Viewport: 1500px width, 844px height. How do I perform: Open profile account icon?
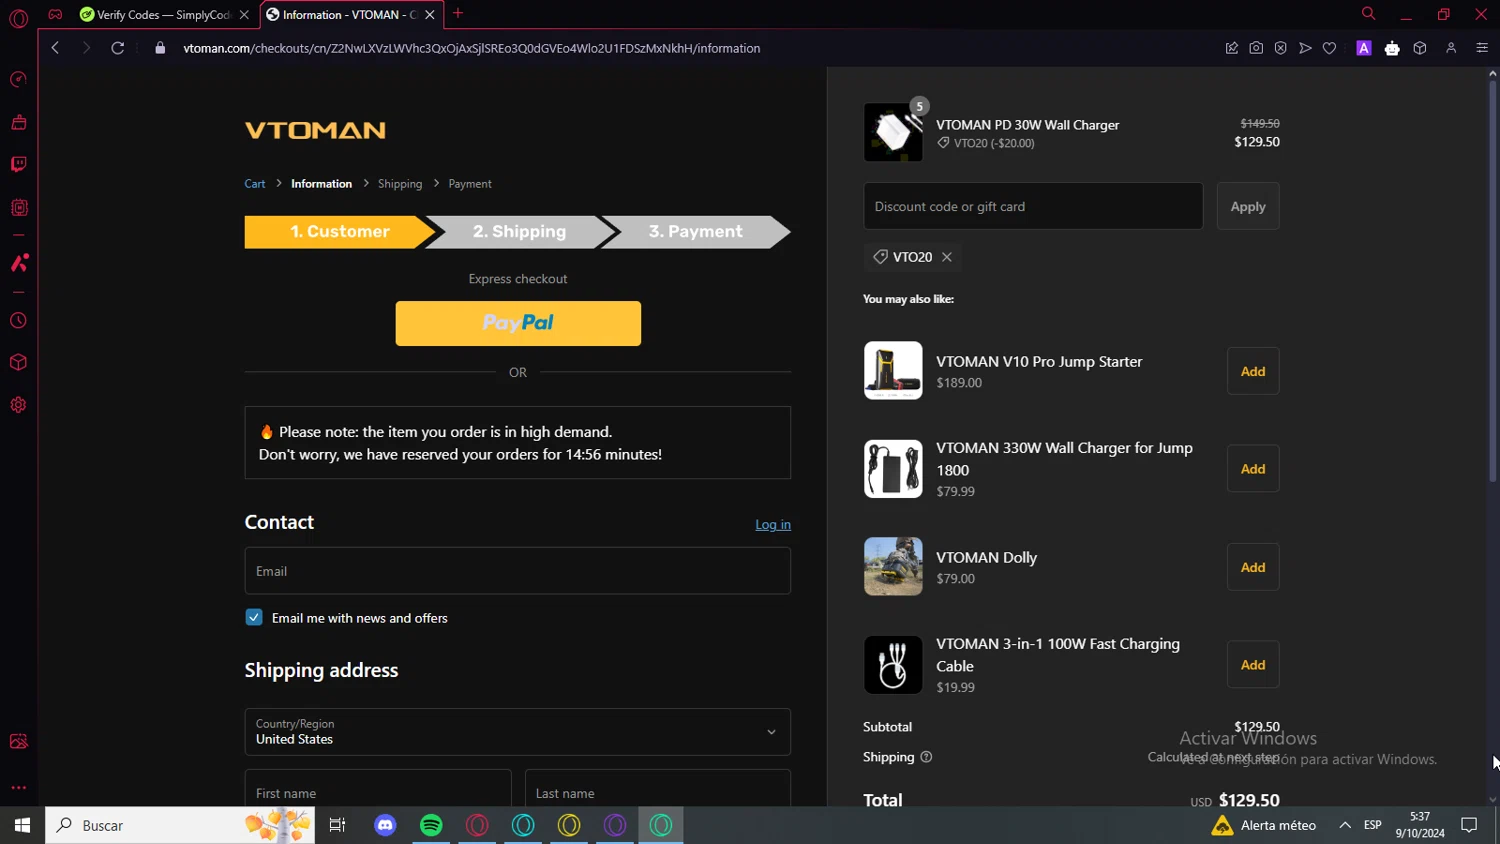[1451, 48]
